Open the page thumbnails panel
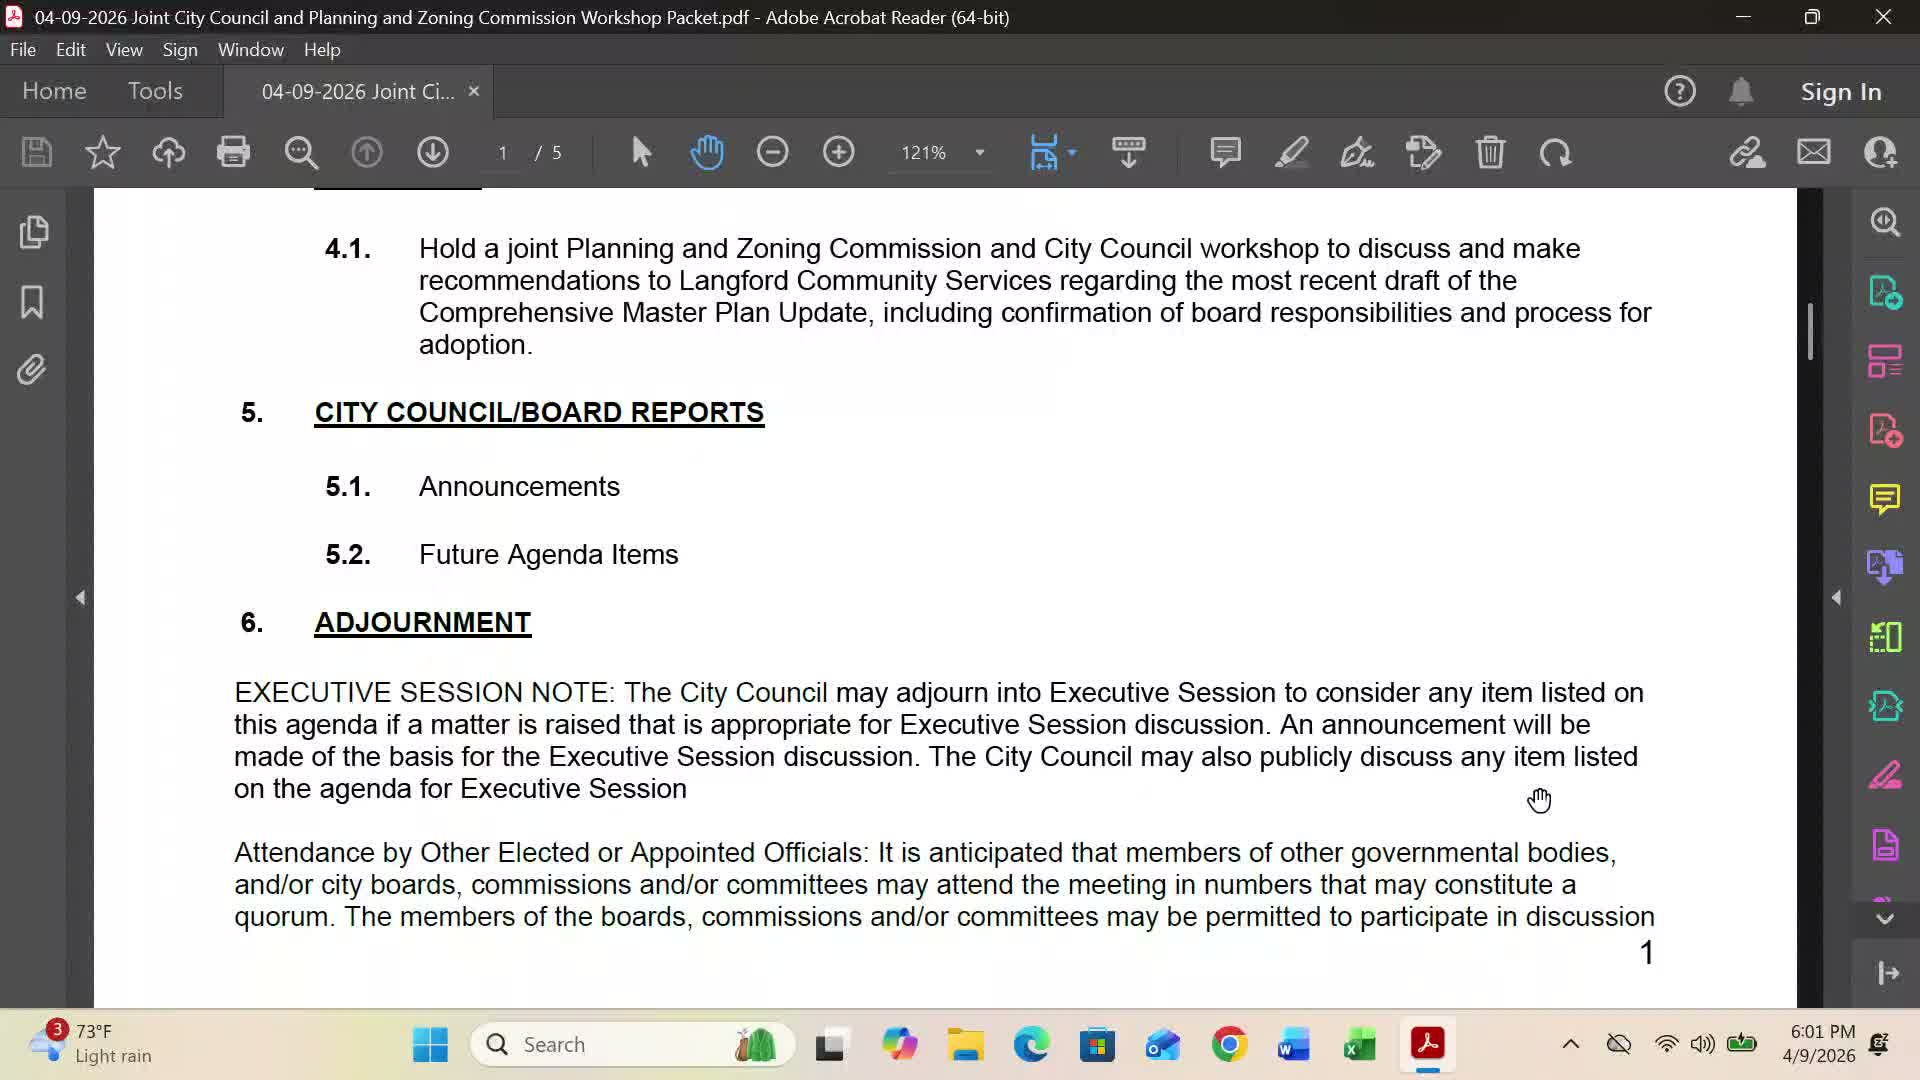Screen dimensions: 1920x1080 (32, 232)
